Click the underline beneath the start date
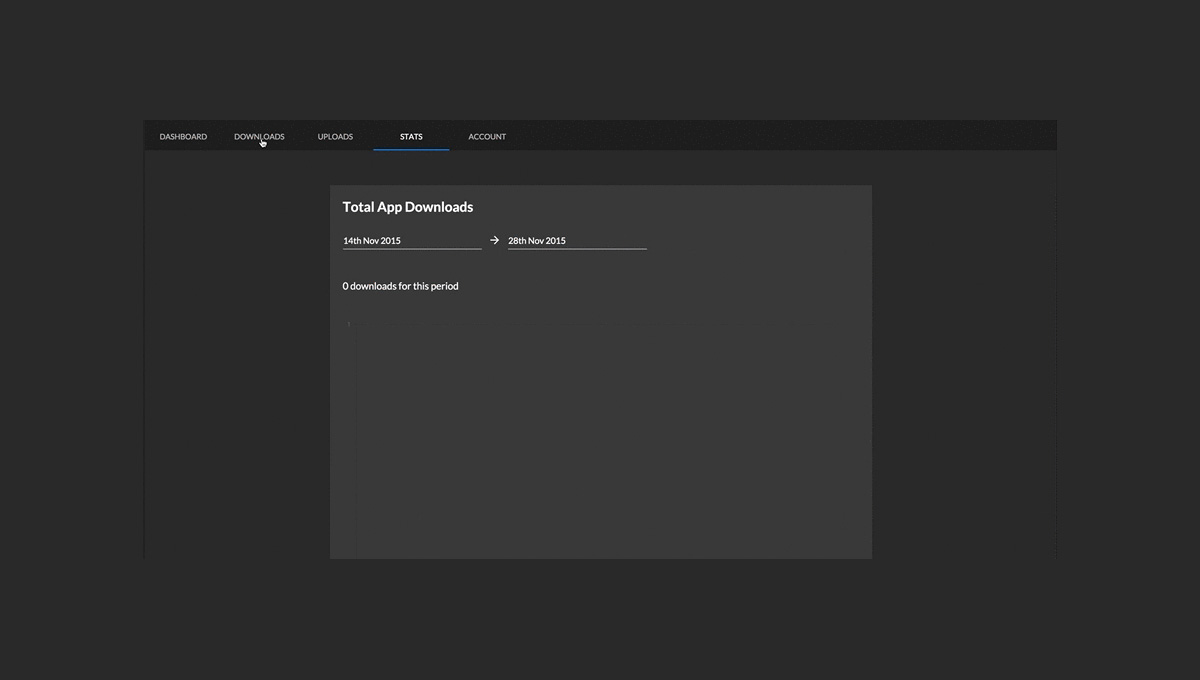 [x=411, y=249]
